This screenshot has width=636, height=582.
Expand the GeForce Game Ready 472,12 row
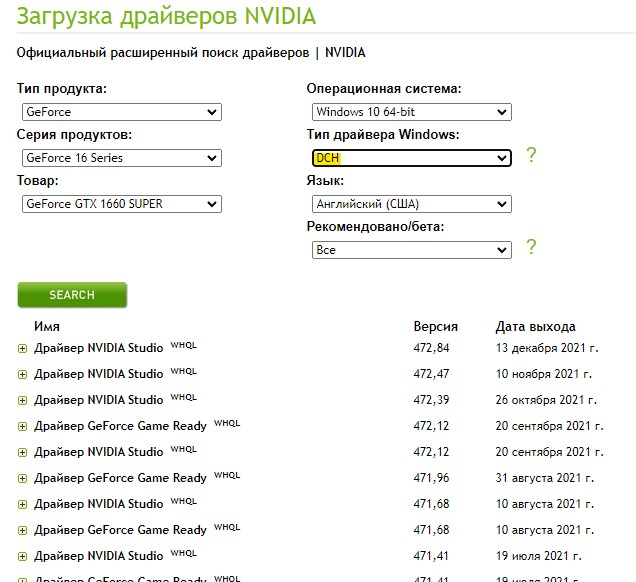tap(22, 426)
